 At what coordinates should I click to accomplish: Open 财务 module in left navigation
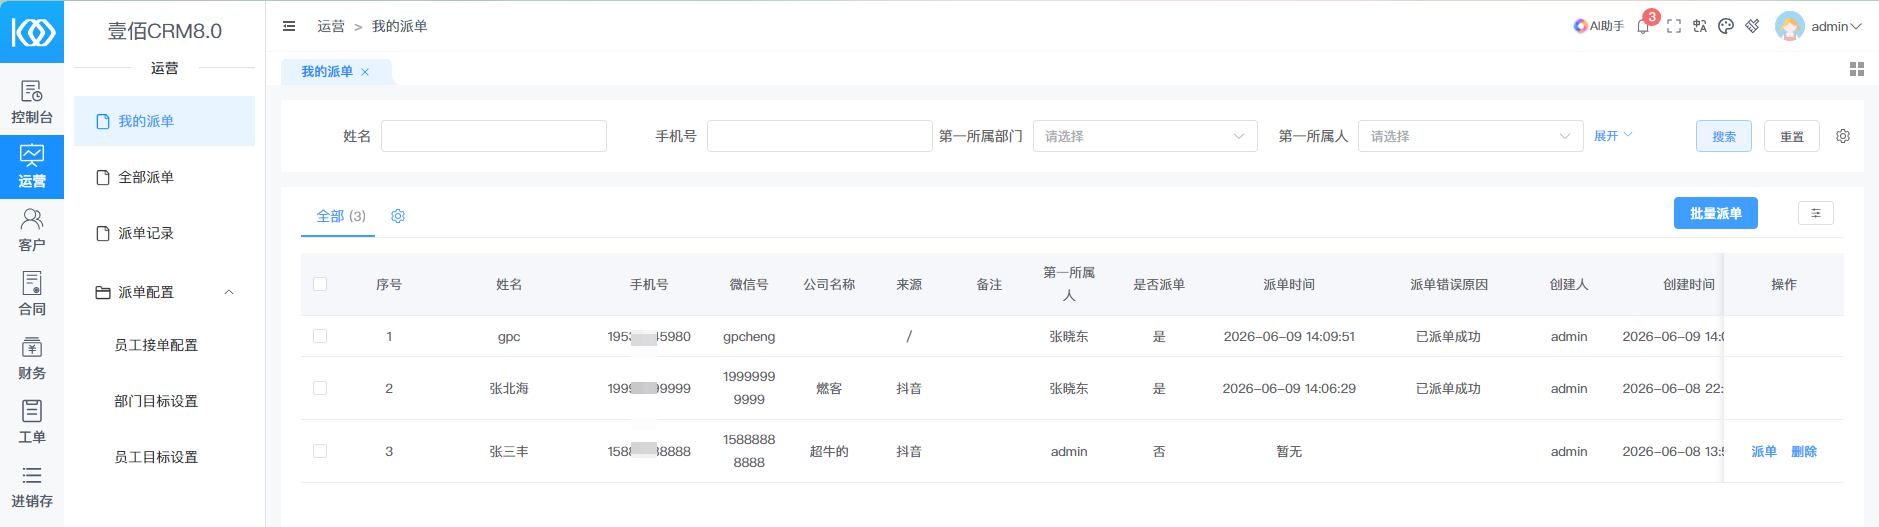pyautogui.click(x=32, y=359)
